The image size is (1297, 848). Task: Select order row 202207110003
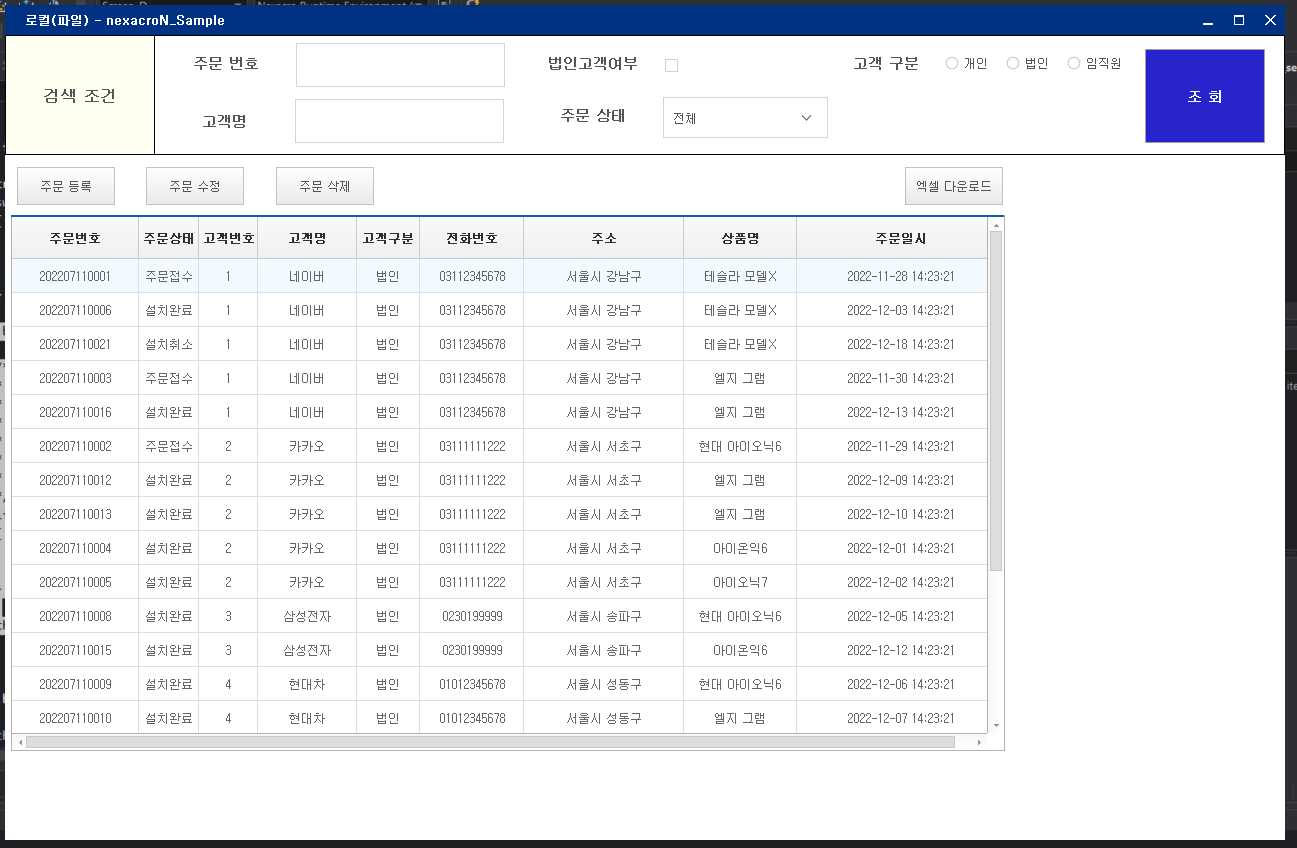pos(499,378)
